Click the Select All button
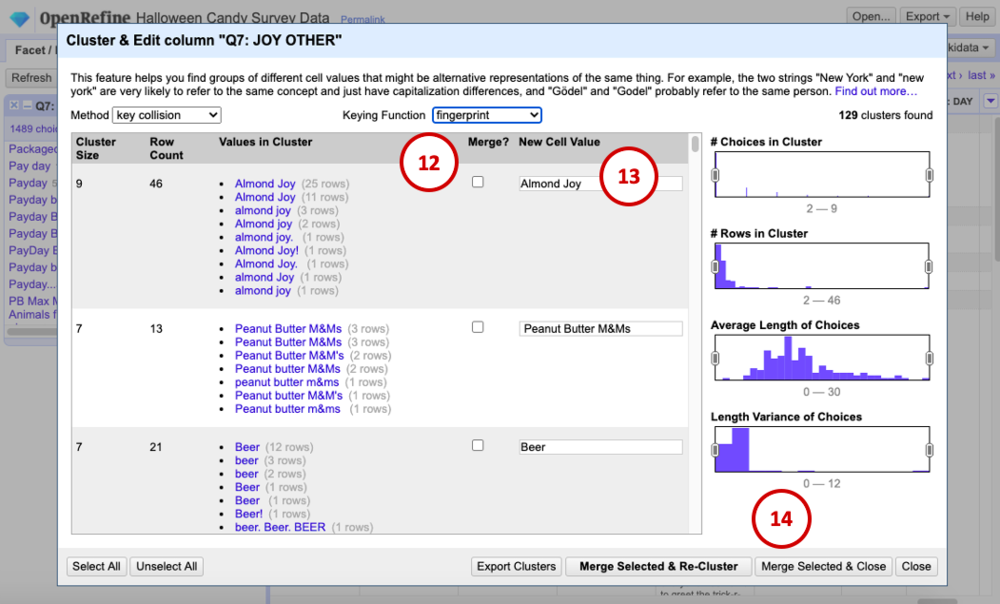This screenshot has width=1000, height=604. (x=96, y=566)
